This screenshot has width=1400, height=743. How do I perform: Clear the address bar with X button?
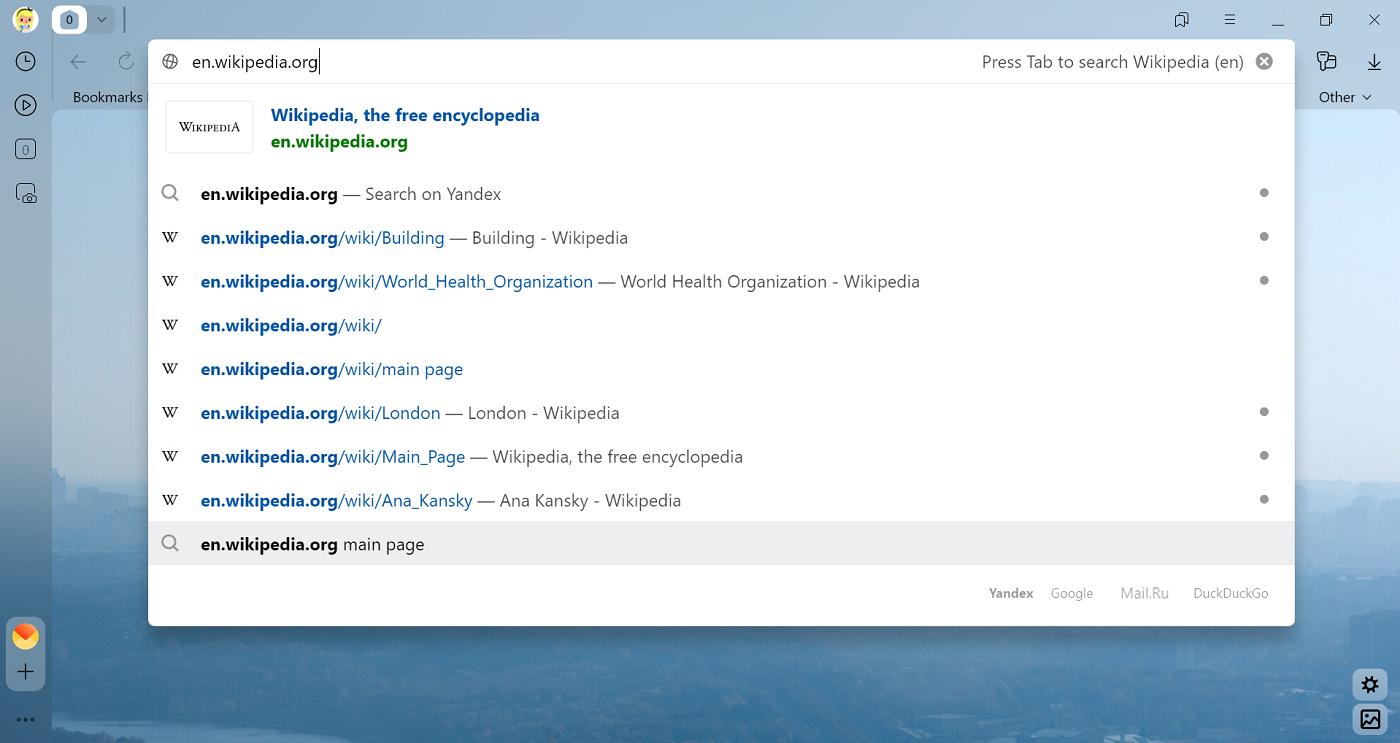tap(1264, 62)
